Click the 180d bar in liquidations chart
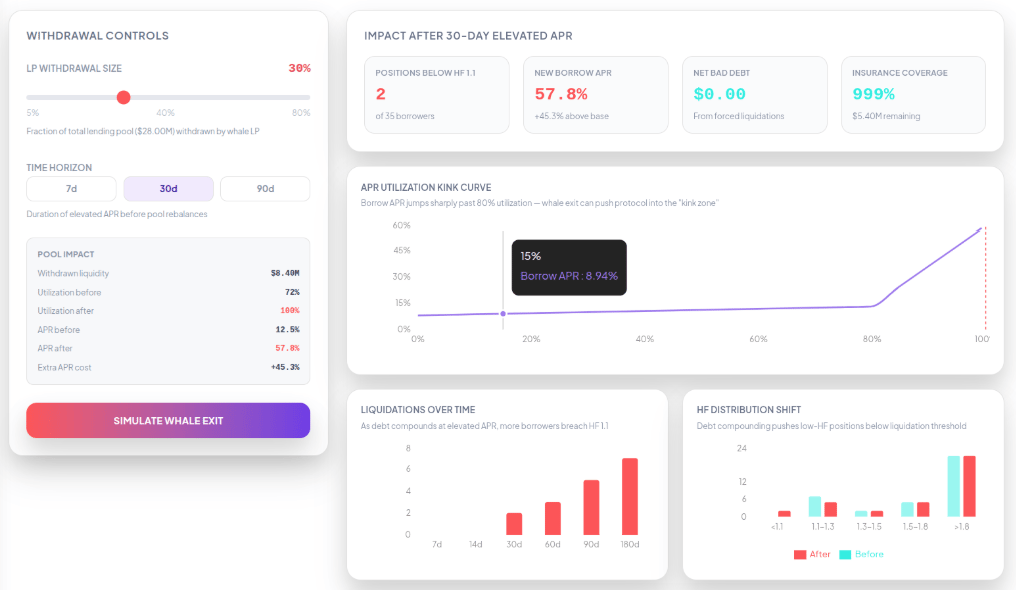 [x=630, y=496]
